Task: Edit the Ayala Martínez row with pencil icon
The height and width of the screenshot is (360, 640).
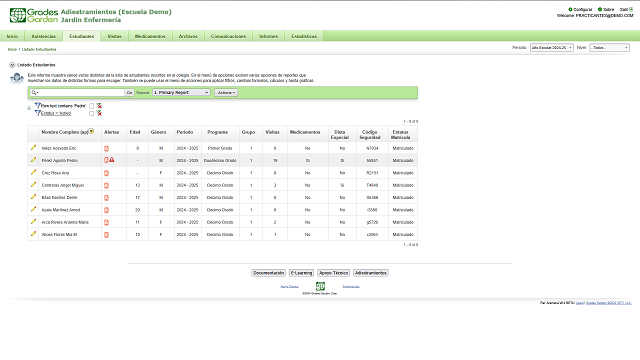Action: coord(33,209)
